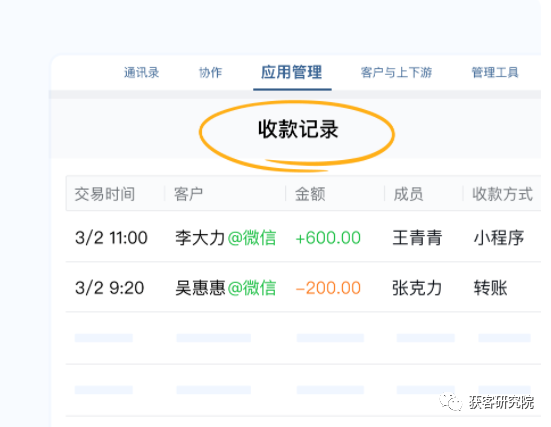Viewport: 551px width, 427px height.
Task: Click the -200.00 amount value
Action: [328, 288]
